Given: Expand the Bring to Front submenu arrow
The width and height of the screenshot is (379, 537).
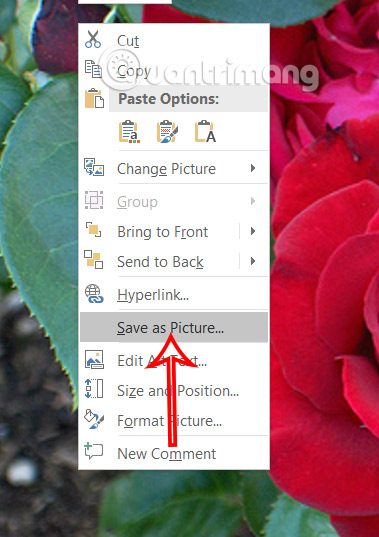Looking at the screenshot, I should (253, 231).
